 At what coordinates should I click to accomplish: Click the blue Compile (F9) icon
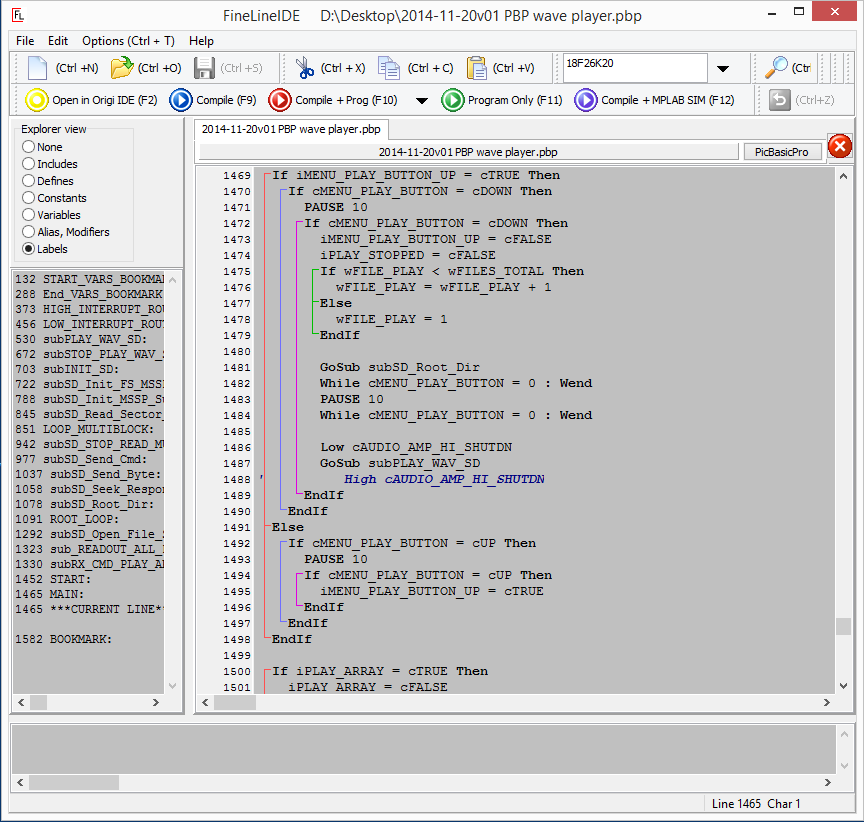tap(181, 100)
